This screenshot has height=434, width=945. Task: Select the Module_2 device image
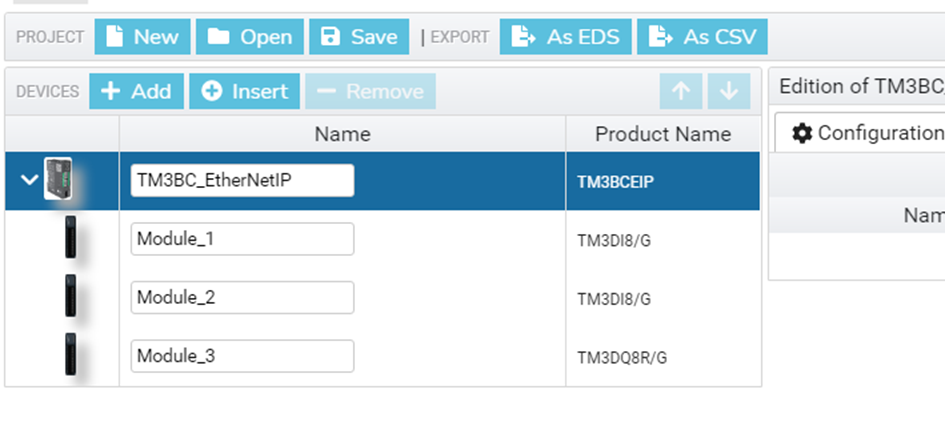(71, 295)
